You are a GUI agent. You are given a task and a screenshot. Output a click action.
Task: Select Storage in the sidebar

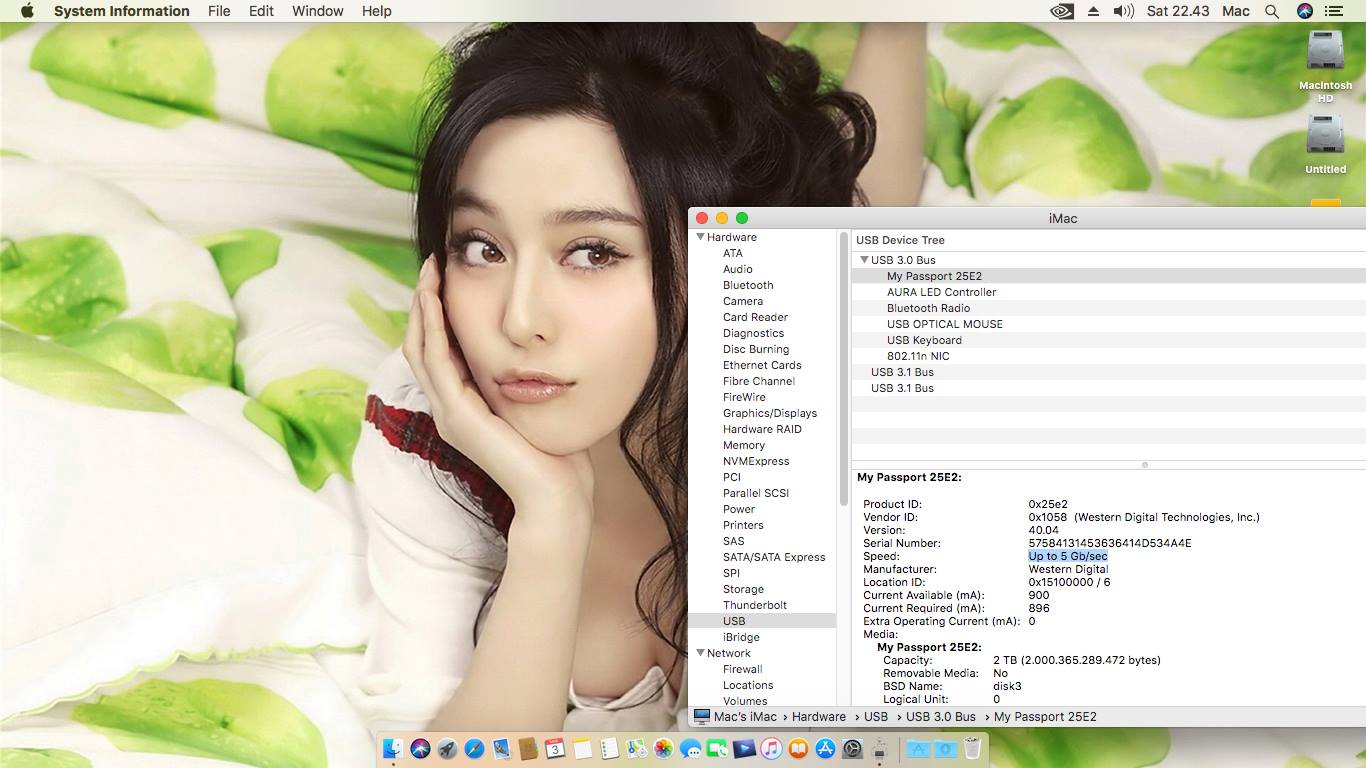coord(743,589)
